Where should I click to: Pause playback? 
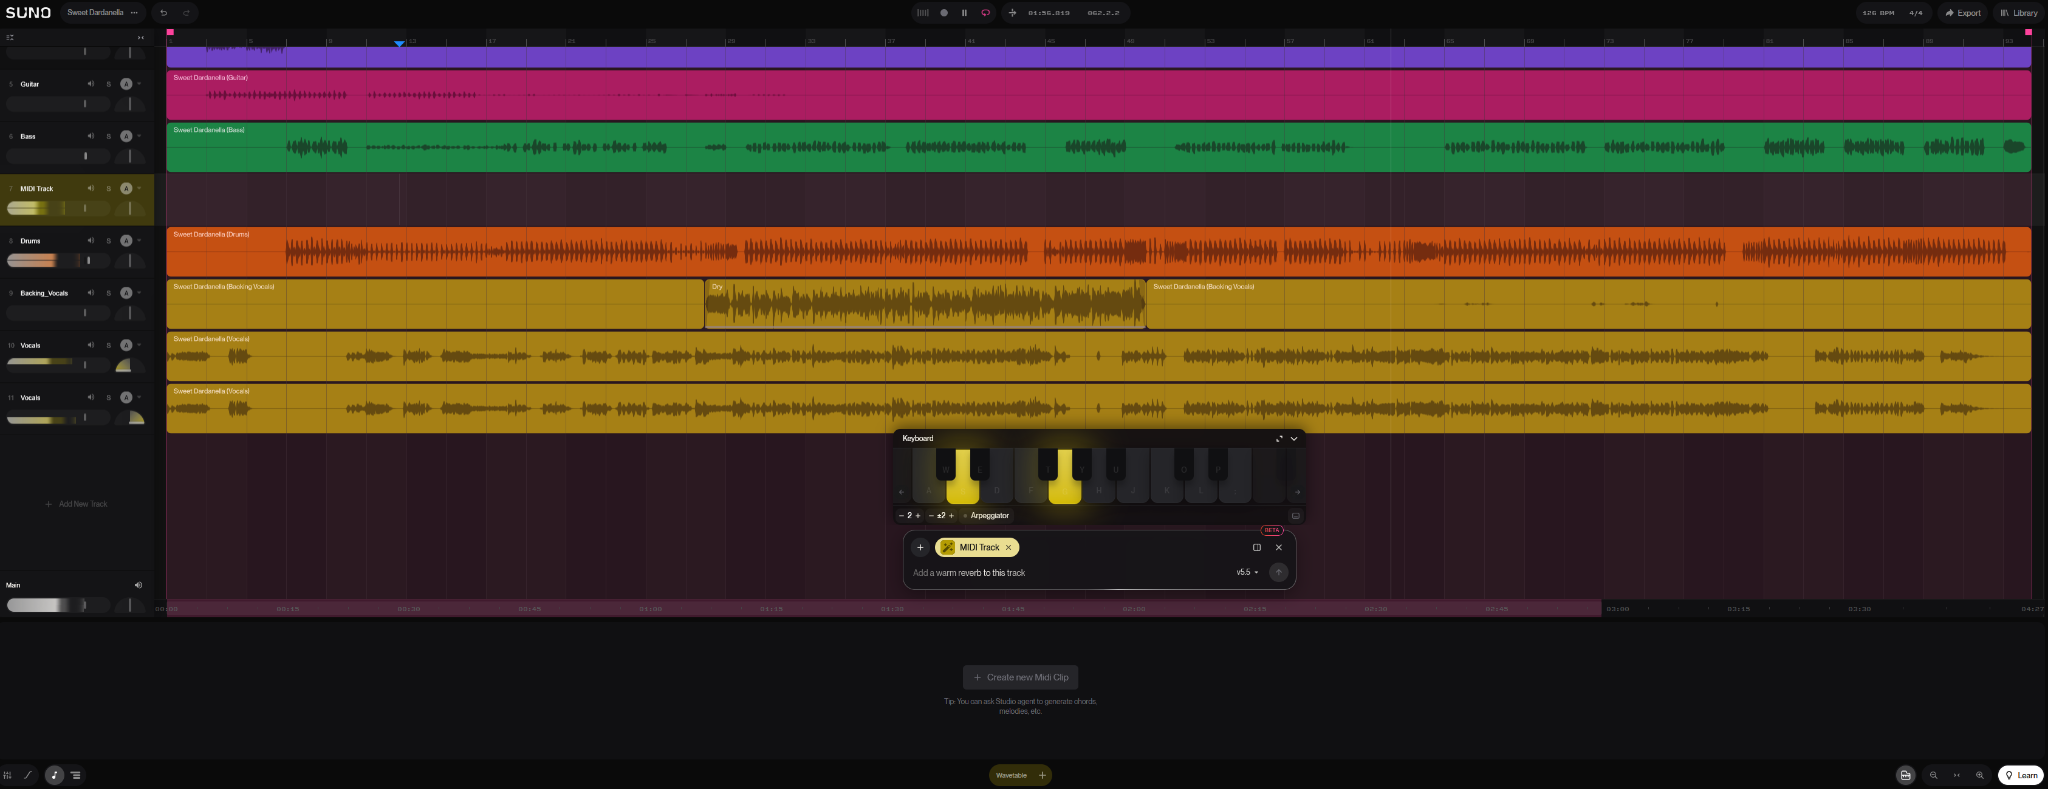pos(964,13)
